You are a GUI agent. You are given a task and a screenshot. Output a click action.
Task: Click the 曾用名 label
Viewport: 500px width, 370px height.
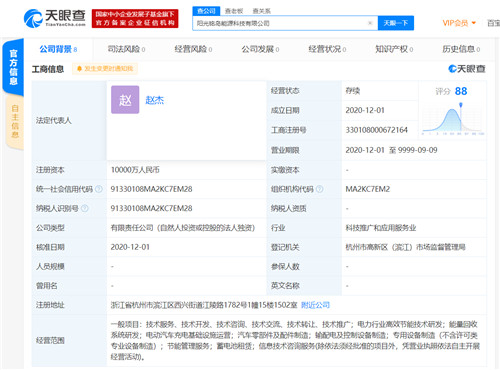pyautogui.click(x=46, y=286)
